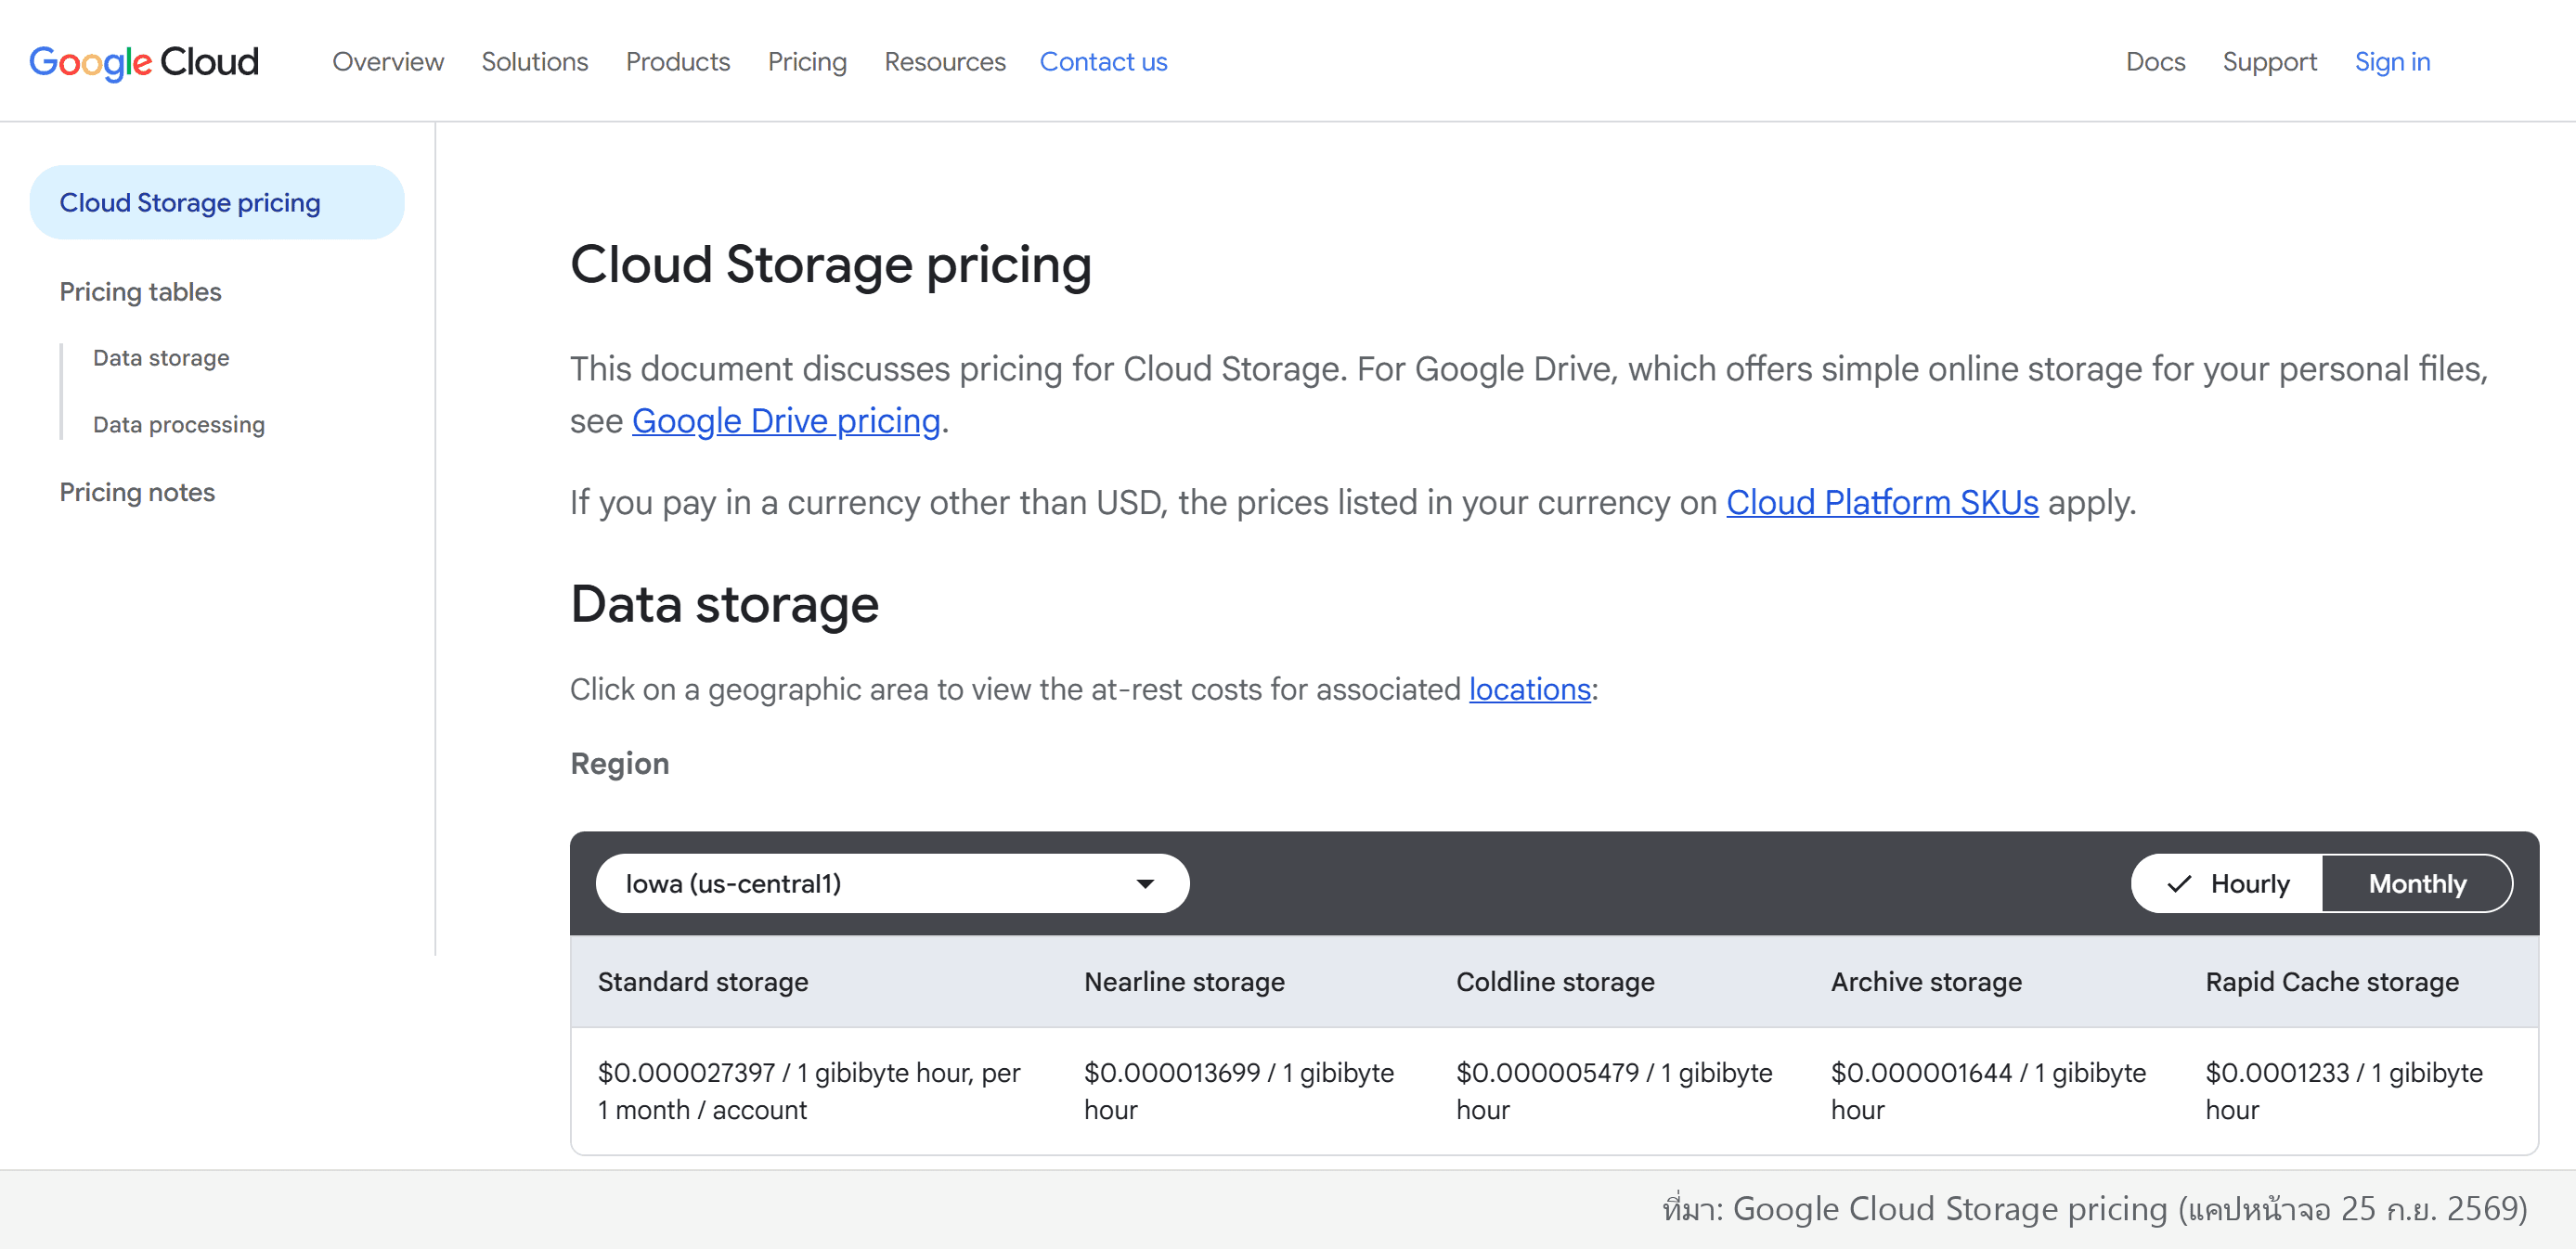Click the Hourly checkmark icon

[2179, 884]
